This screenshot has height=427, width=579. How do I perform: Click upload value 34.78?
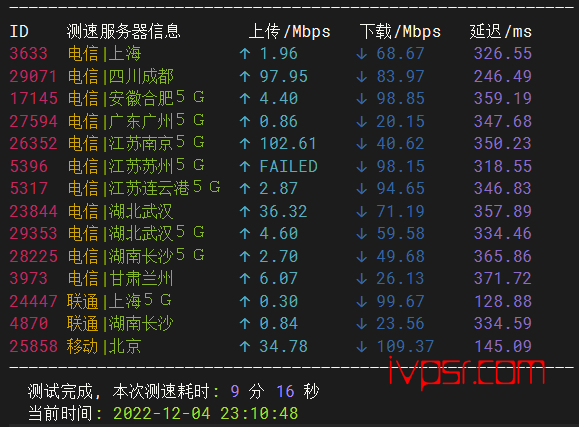pyautogui.click(x=283, y=347)
